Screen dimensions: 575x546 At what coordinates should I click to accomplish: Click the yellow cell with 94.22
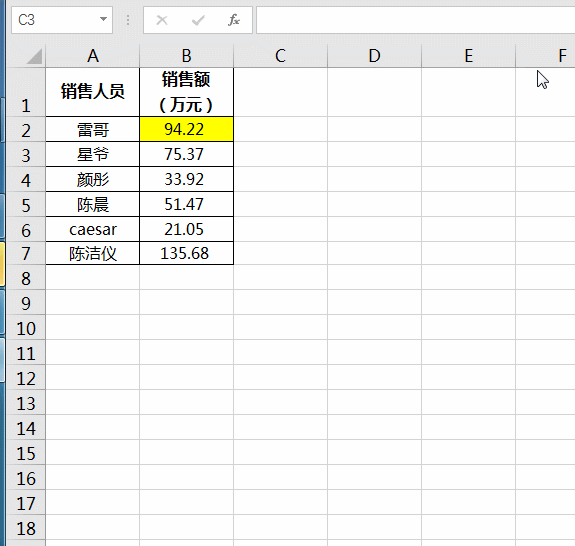[x=186, y=129]
